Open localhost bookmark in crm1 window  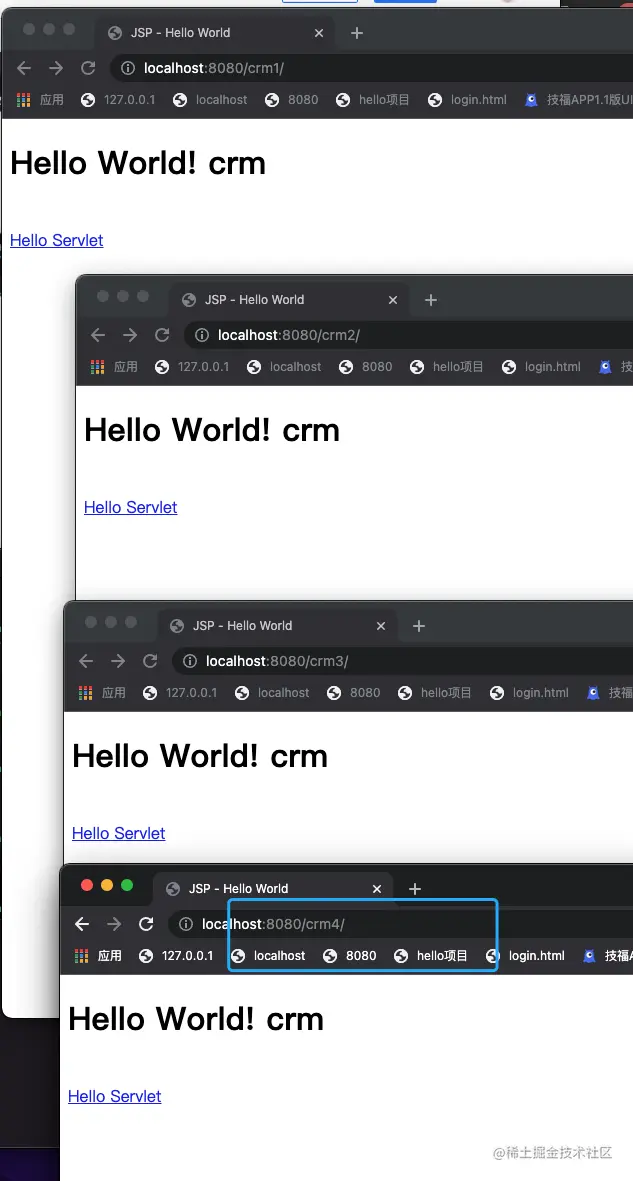[210, 99]
